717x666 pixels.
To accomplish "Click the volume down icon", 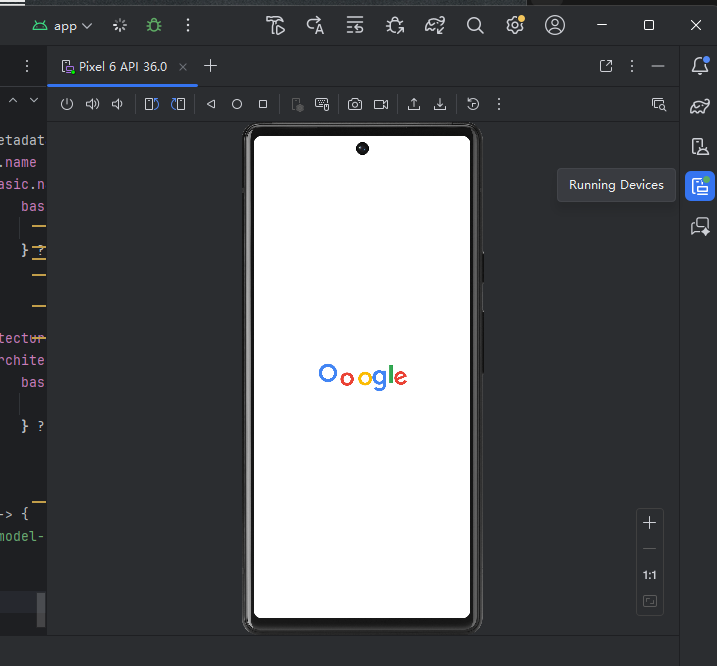I will point(117,104).
